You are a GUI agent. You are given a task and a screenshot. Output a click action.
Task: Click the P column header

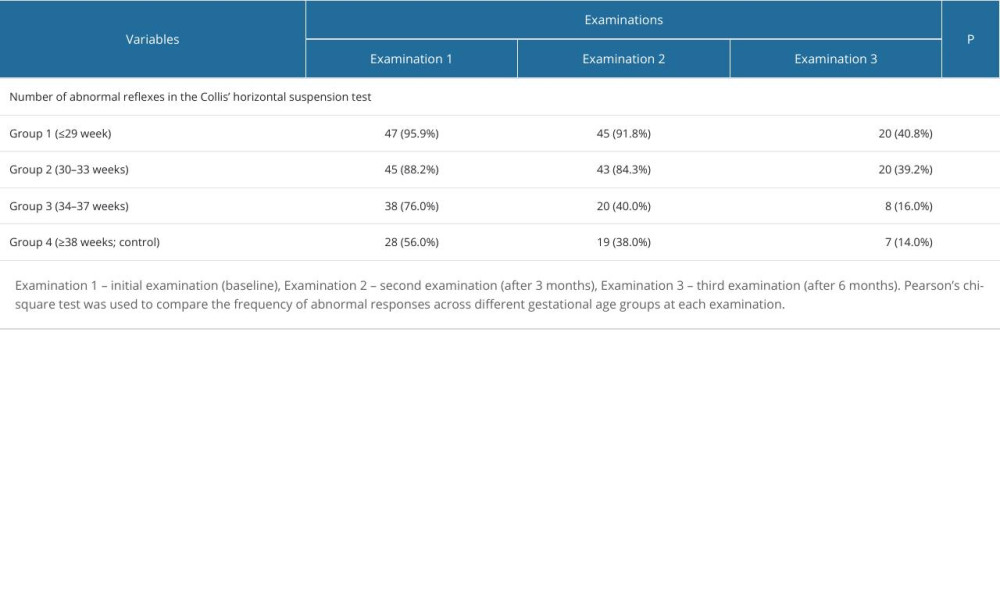coord(970,39)
